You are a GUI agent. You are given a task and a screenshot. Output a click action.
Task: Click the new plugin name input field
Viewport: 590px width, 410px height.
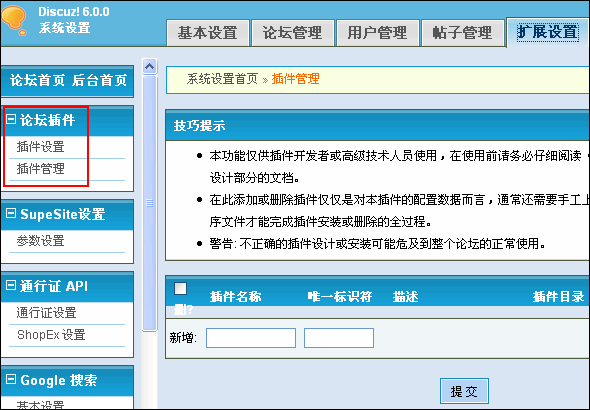[x=251, y=338]
